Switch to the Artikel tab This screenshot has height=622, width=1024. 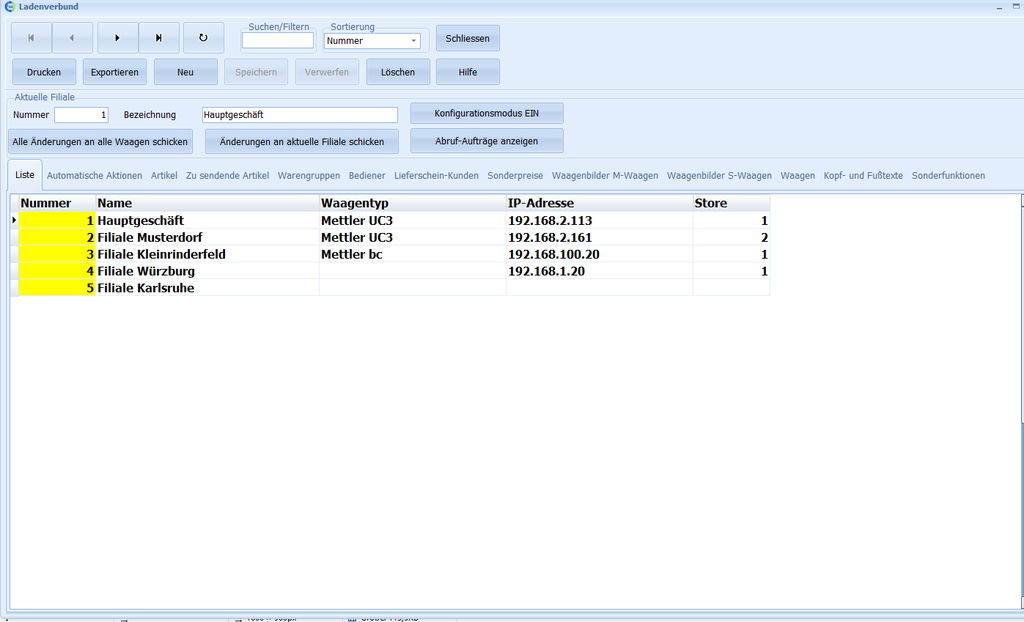(x=164, y=175)
